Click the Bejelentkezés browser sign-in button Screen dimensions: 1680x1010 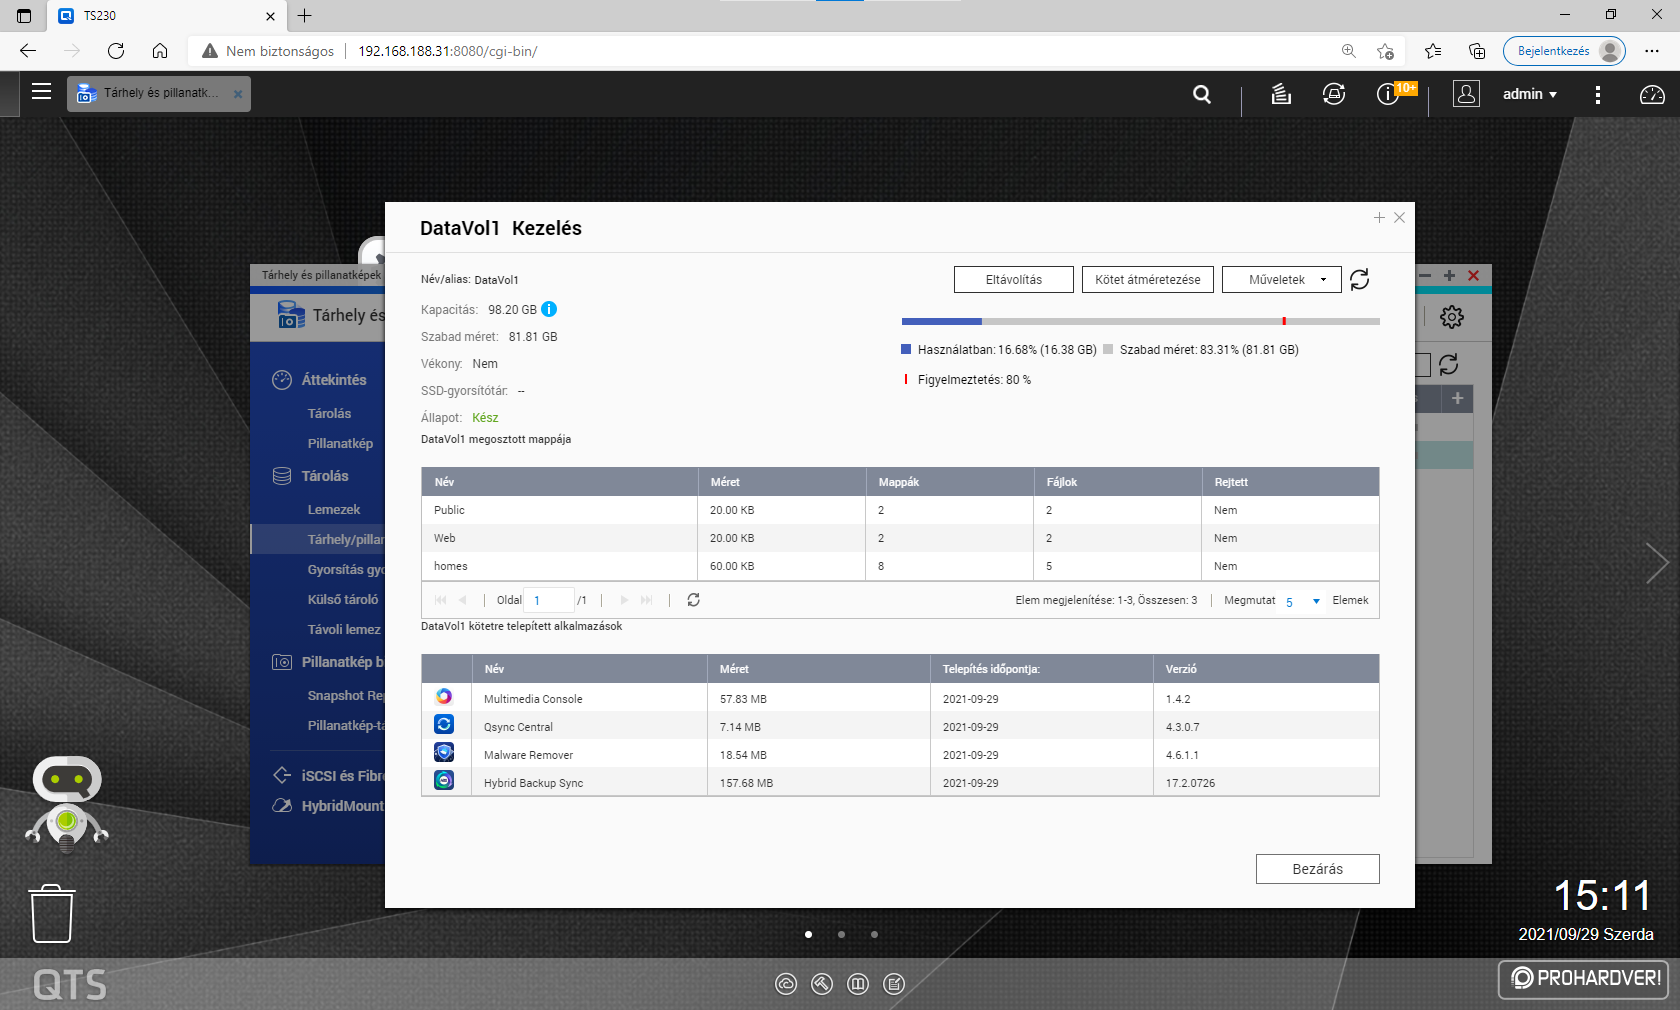[x=1564, y=51]
